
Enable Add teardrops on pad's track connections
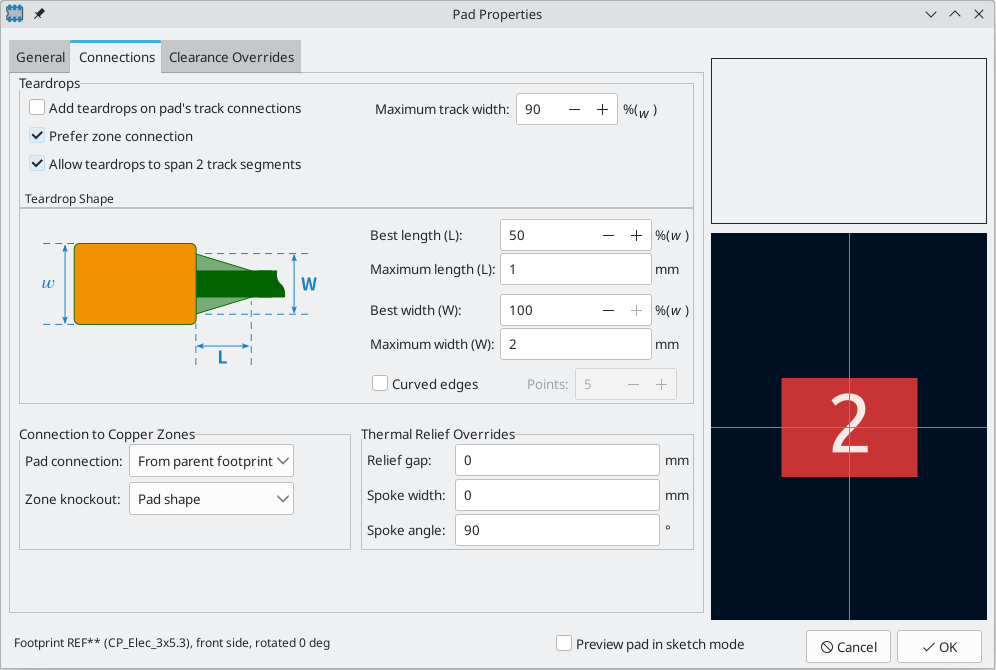[x=37, y=108]
